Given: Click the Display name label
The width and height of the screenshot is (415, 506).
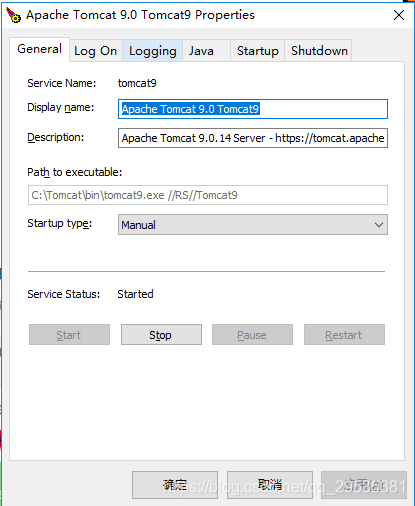Looking at the screenshot, I should point(61,107).
